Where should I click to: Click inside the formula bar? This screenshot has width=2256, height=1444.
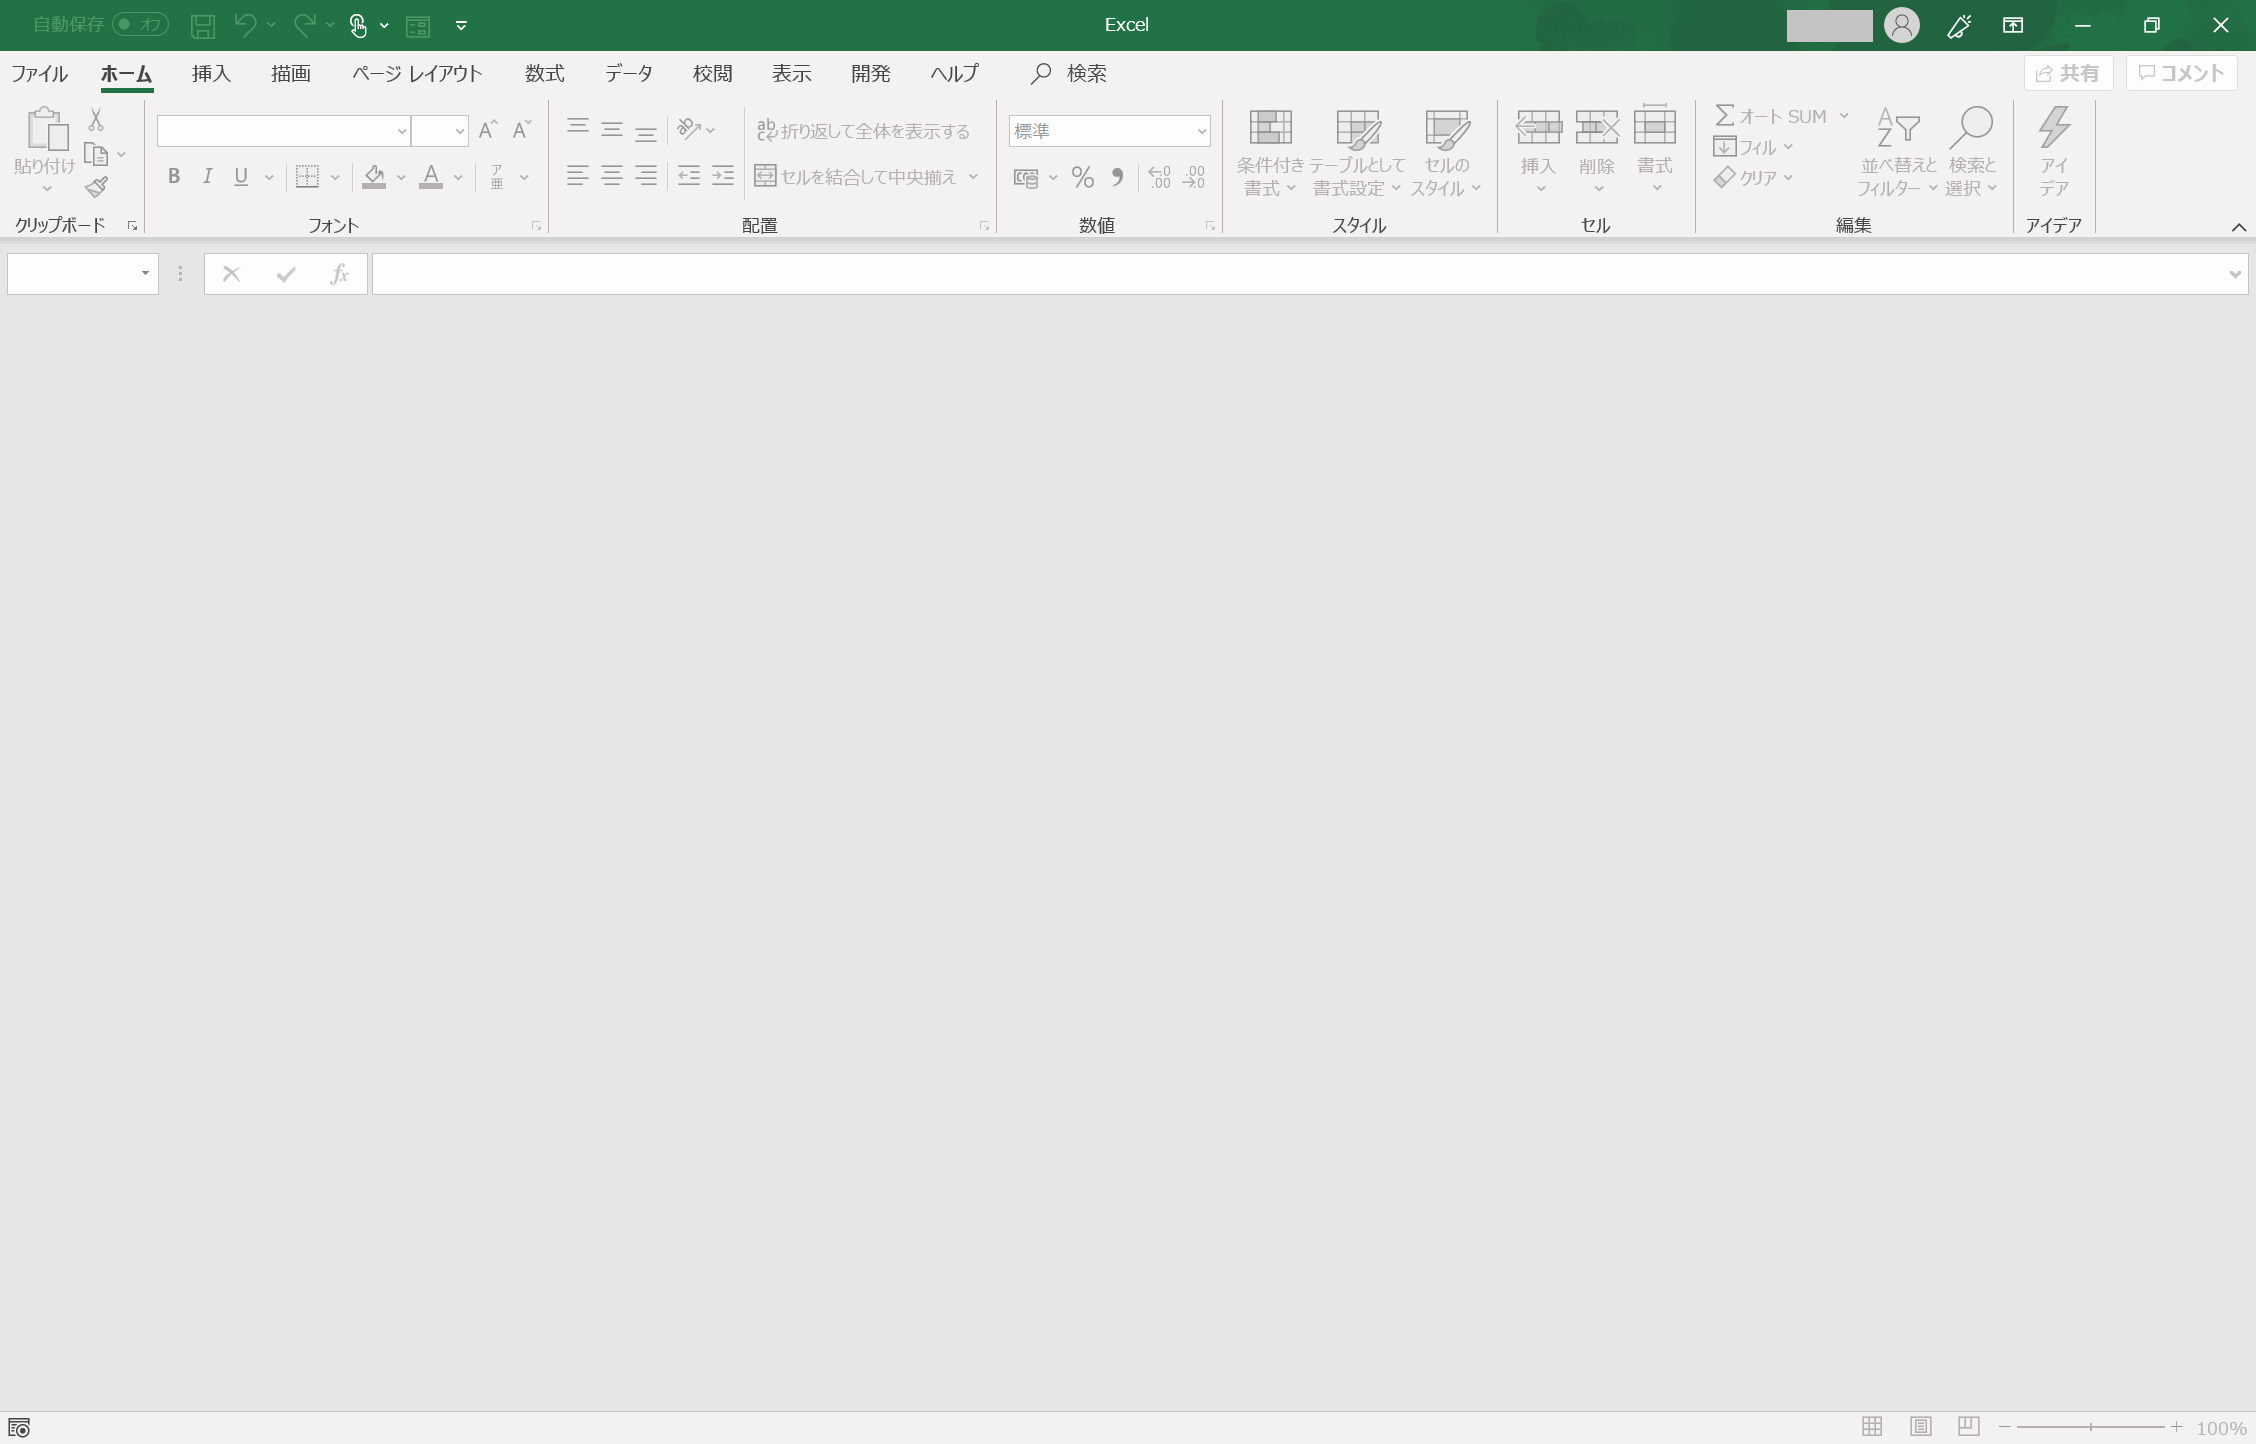tap(1200, 273)
